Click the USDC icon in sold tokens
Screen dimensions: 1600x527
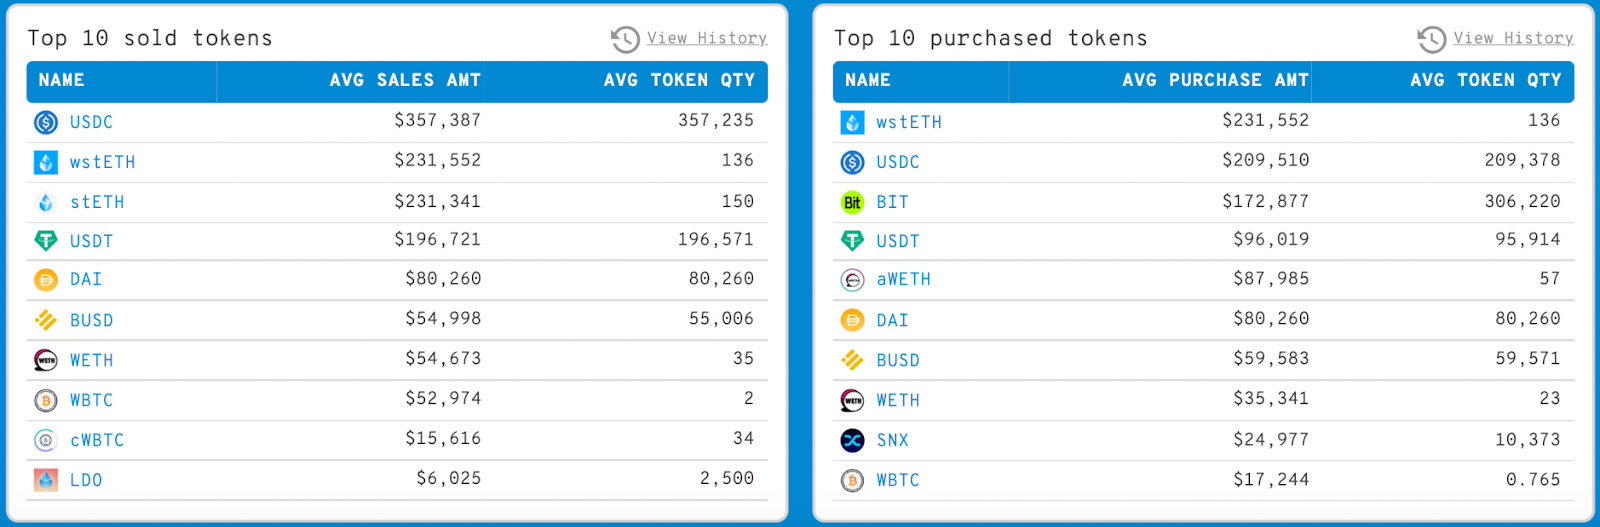tap(46, 122)
